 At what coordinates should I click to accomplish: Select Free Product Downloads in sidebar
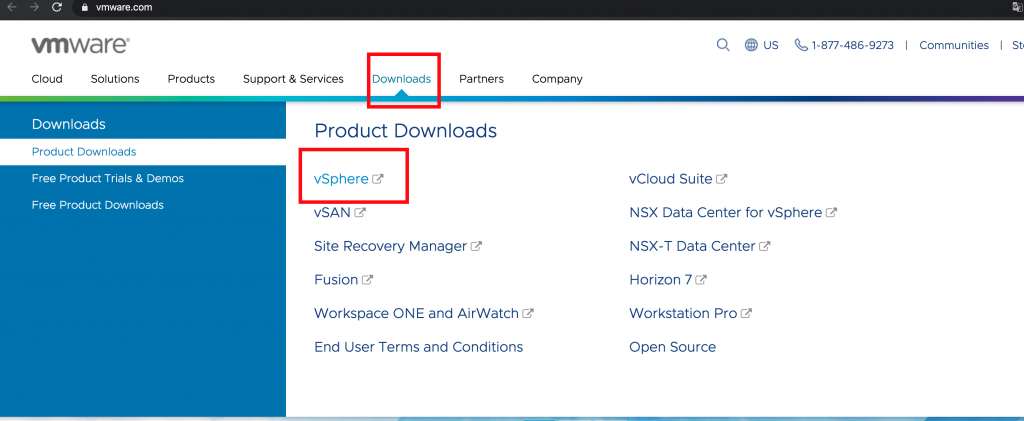tap(98, 205)
